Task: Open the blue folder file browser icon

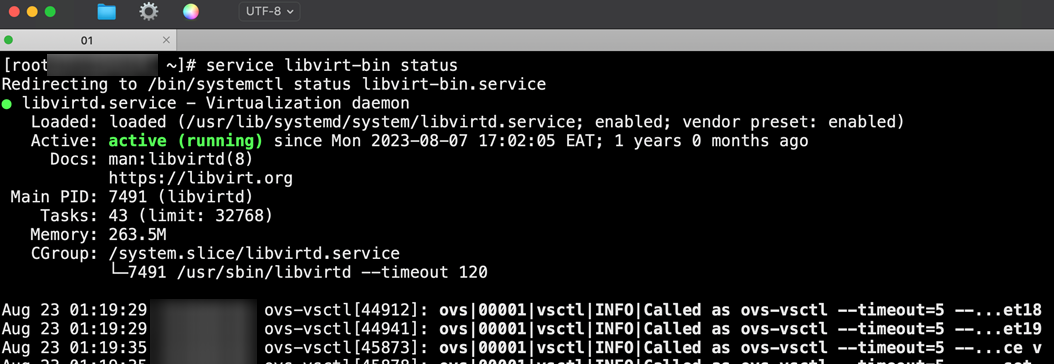Action: click(x=106, y=11)
